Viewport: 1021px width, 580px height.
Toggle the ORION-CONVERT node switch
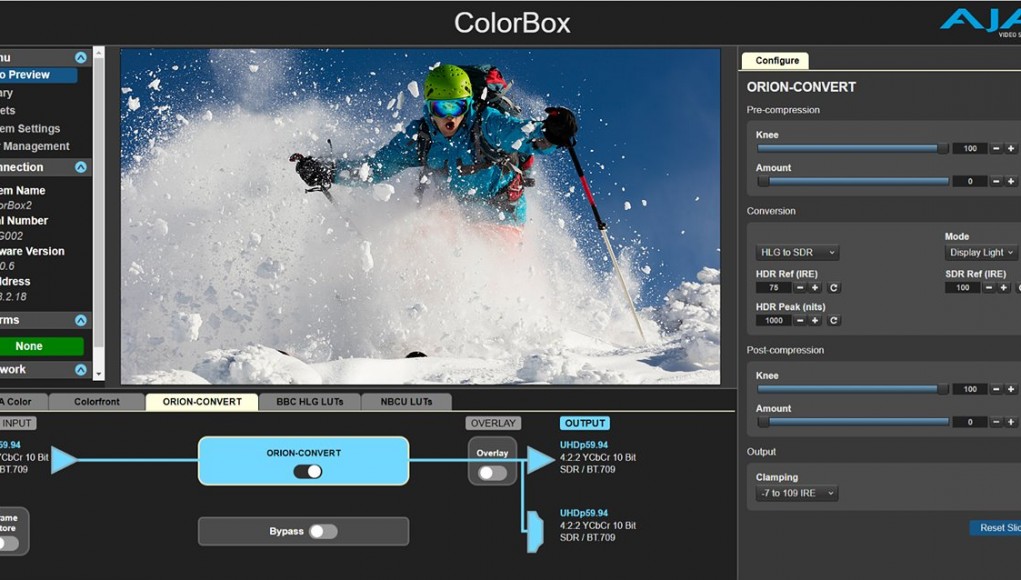(308, 471)
